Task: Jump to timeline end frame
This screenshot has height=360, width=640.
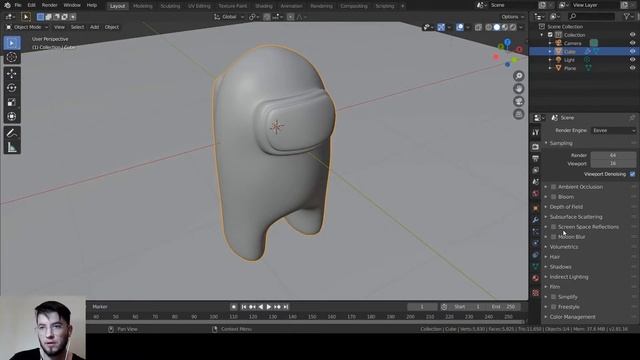Action: 286,307
